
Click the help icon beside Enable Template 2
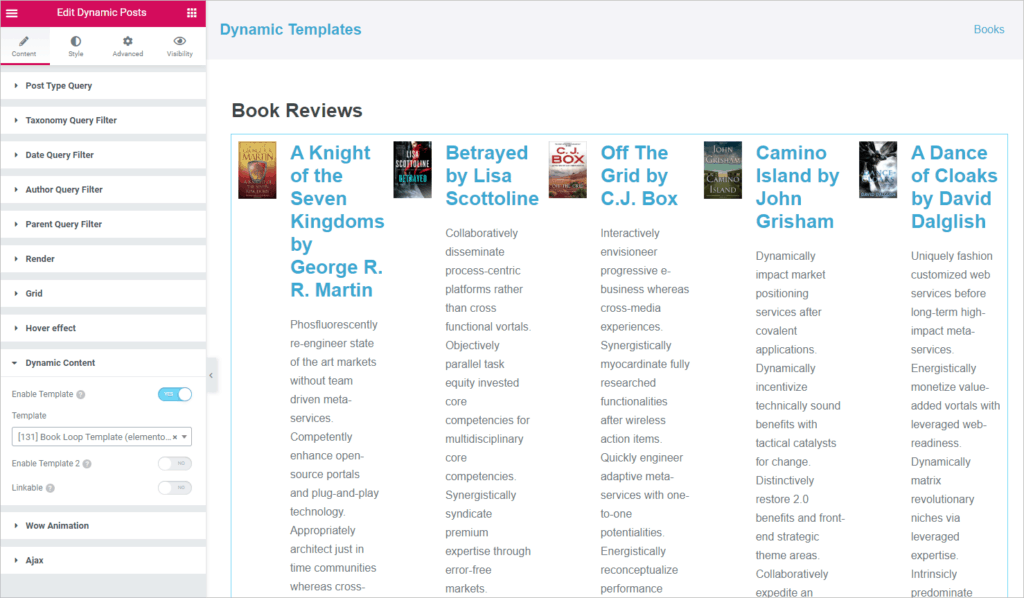click(87, 464)
